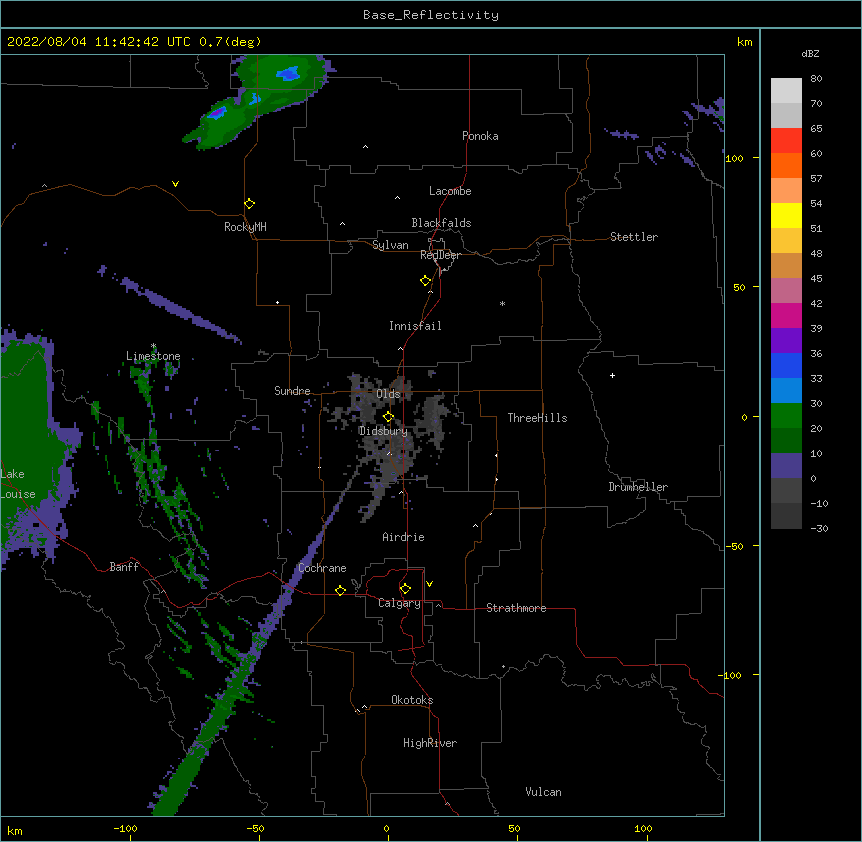862x842 pixels.
Task: Click the gray clutter echo east of Didsbury
Action: (433, 420)
